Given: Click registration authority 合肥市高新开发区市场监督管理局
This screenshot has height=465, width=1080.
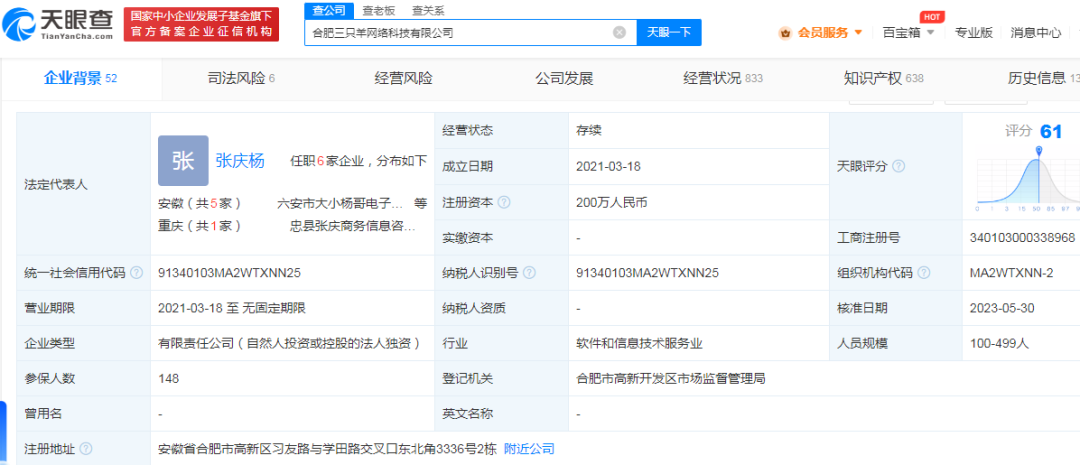Looking at the screenshot, I should point(671,378).
